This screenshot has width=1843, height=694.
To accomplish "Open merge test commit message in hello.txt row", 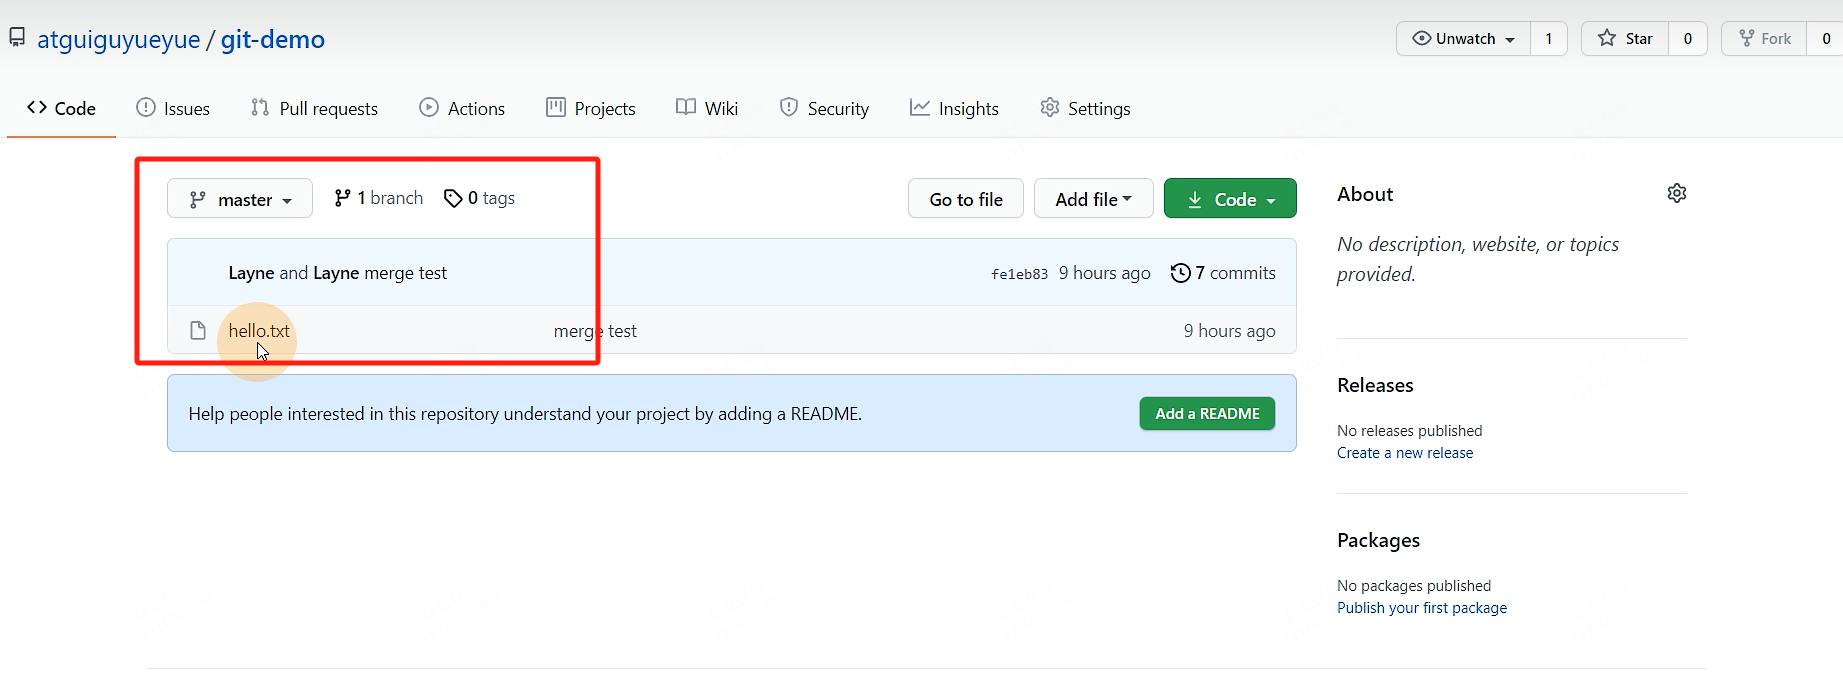I will [595, 331].
